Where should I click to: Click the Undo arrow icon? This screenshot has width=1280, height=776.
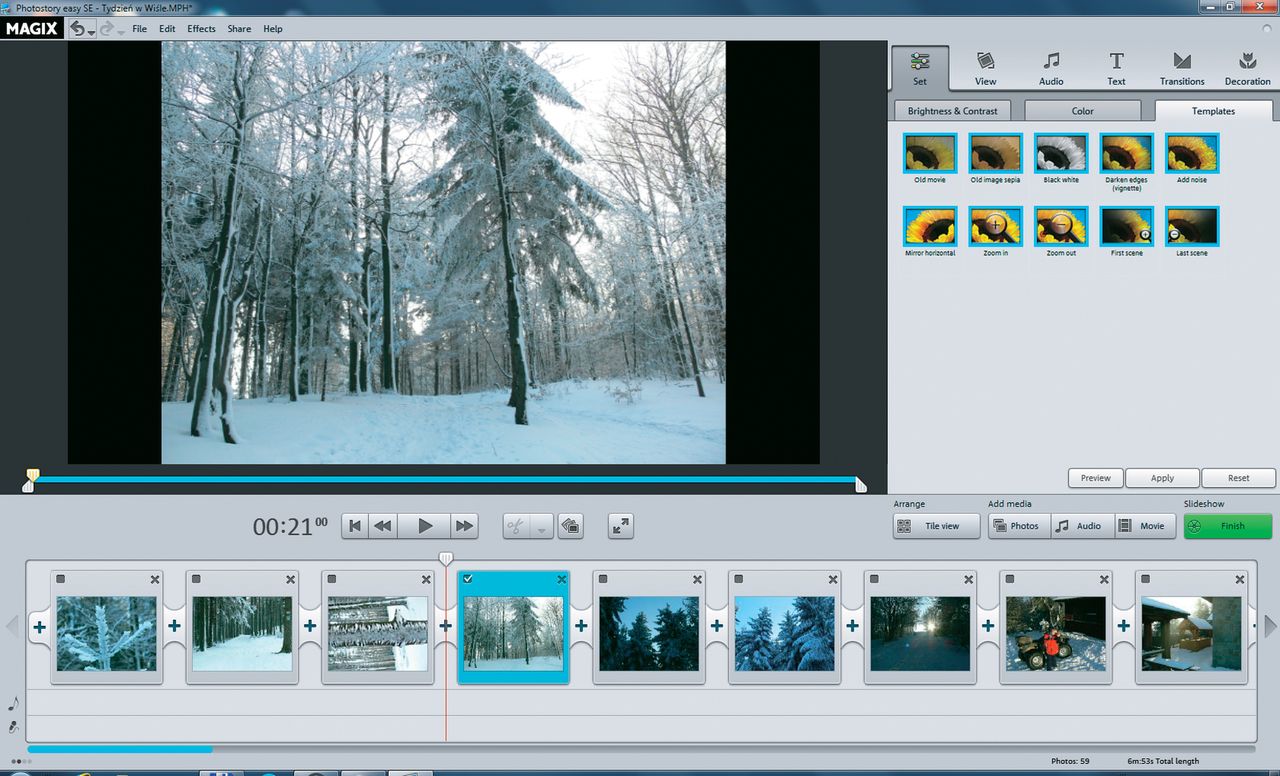pyautogui.click(x=77, y=29)
